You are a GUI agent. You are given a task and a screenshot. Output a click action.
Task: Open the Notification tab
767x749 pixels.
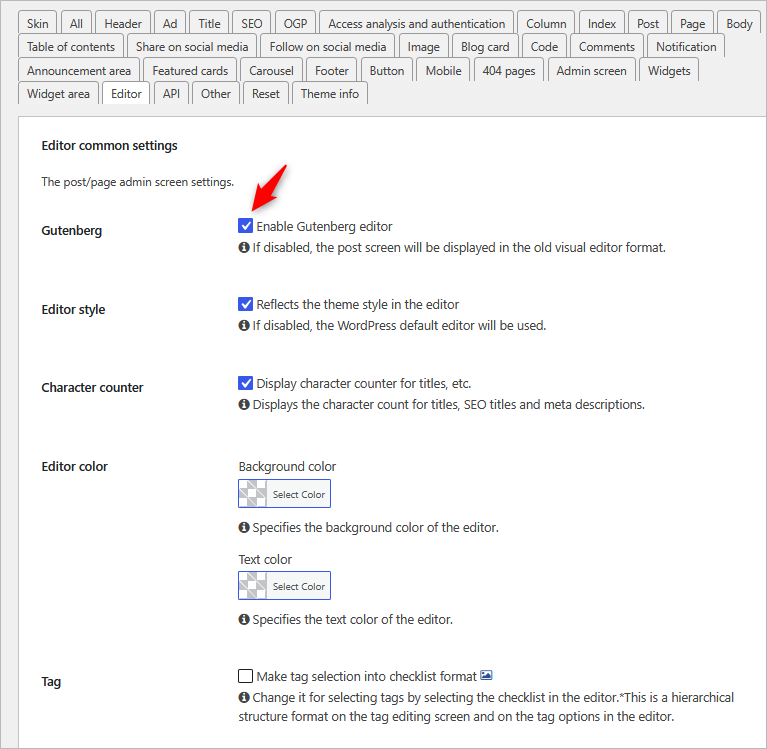(x=686, y=47)
